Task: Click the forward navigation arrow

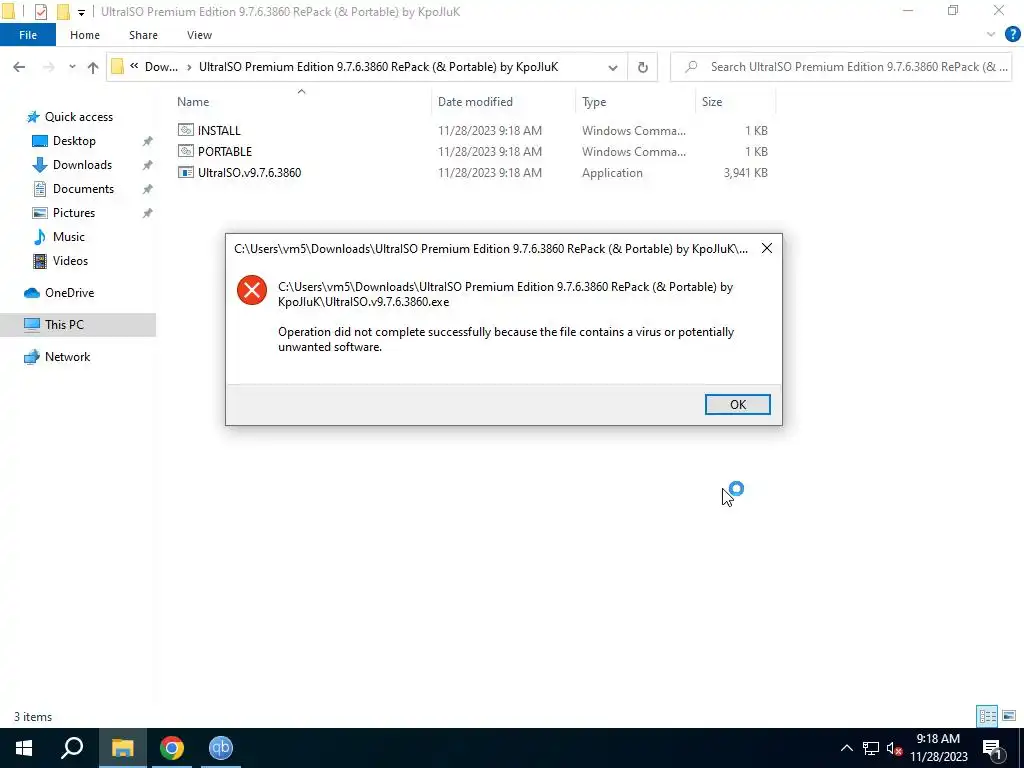Action: coord(48,67)
